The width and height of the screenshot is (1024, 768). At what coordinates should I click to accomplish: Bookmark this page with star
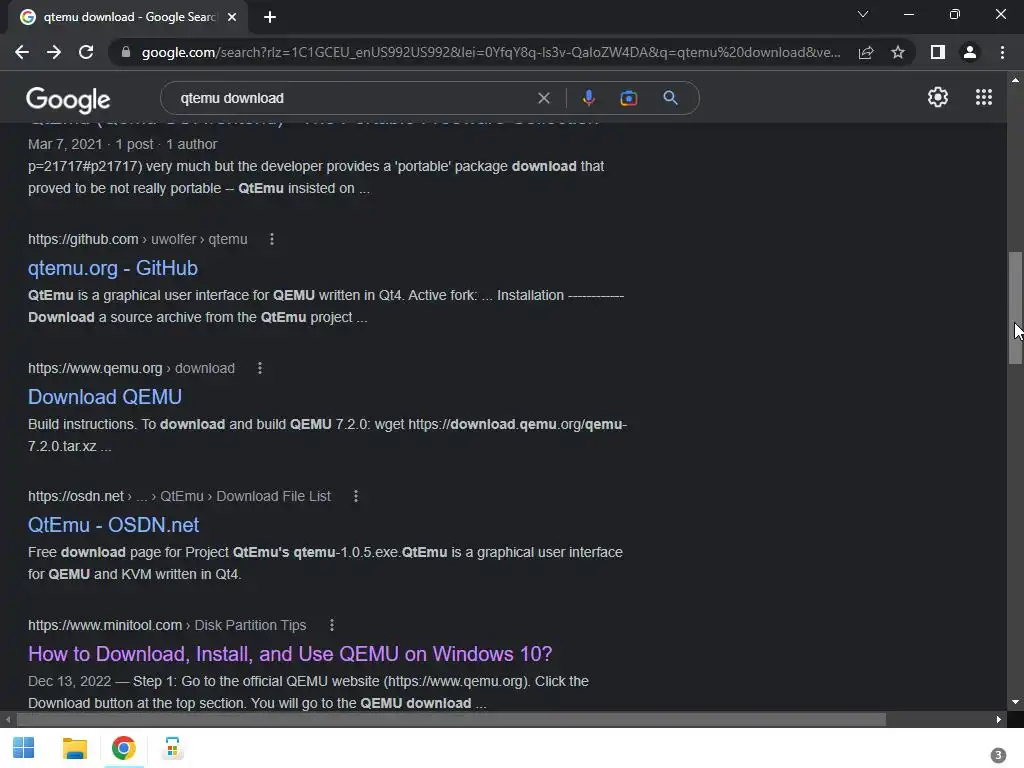point(898,52)
